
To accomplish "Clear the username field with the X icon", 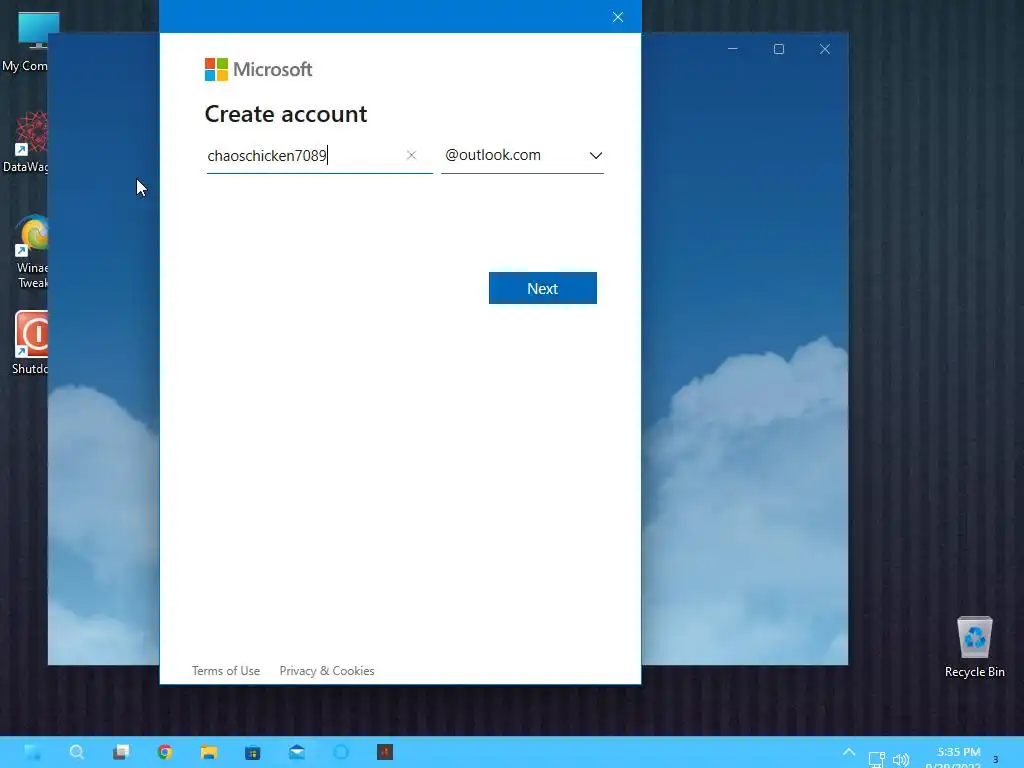I will click(x=411, y=155).
